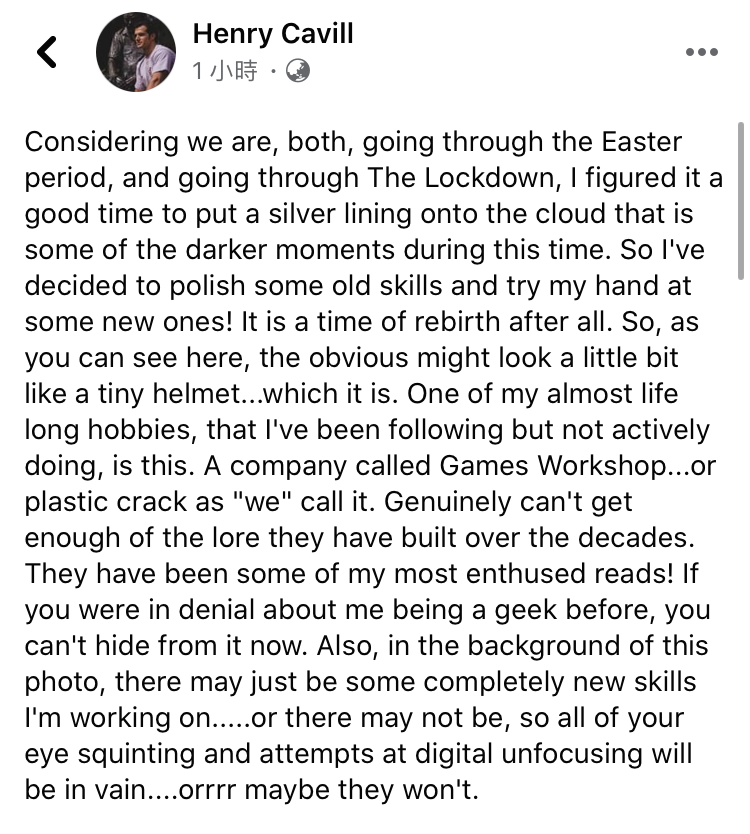Open the three-dot post options menu
The width and height of the screenshot is (750, 834).
click(x=702, y=52)
